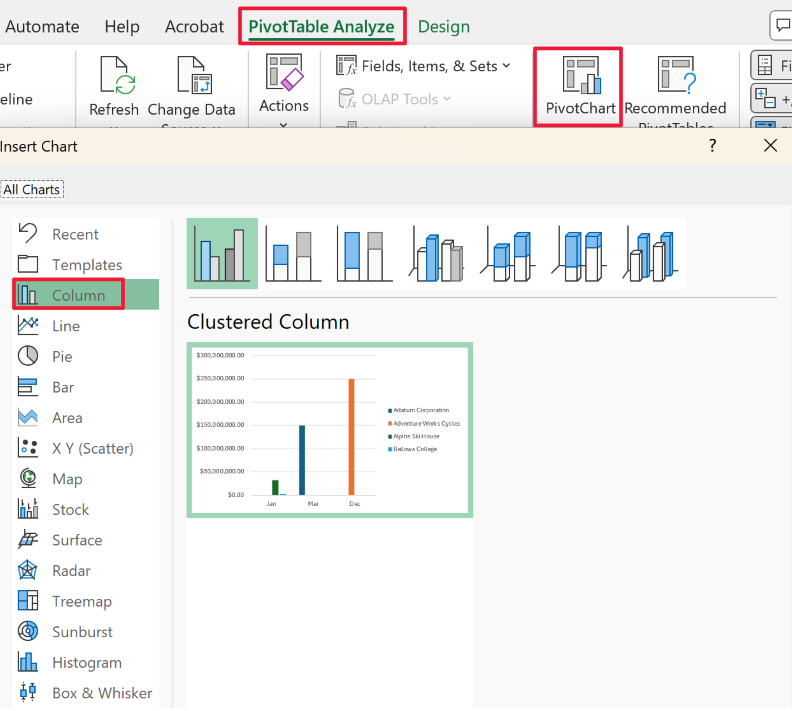This screenshot has width=792, height=711.
Task: Select the Stock chart category
Action: click(x=86, y=510)
